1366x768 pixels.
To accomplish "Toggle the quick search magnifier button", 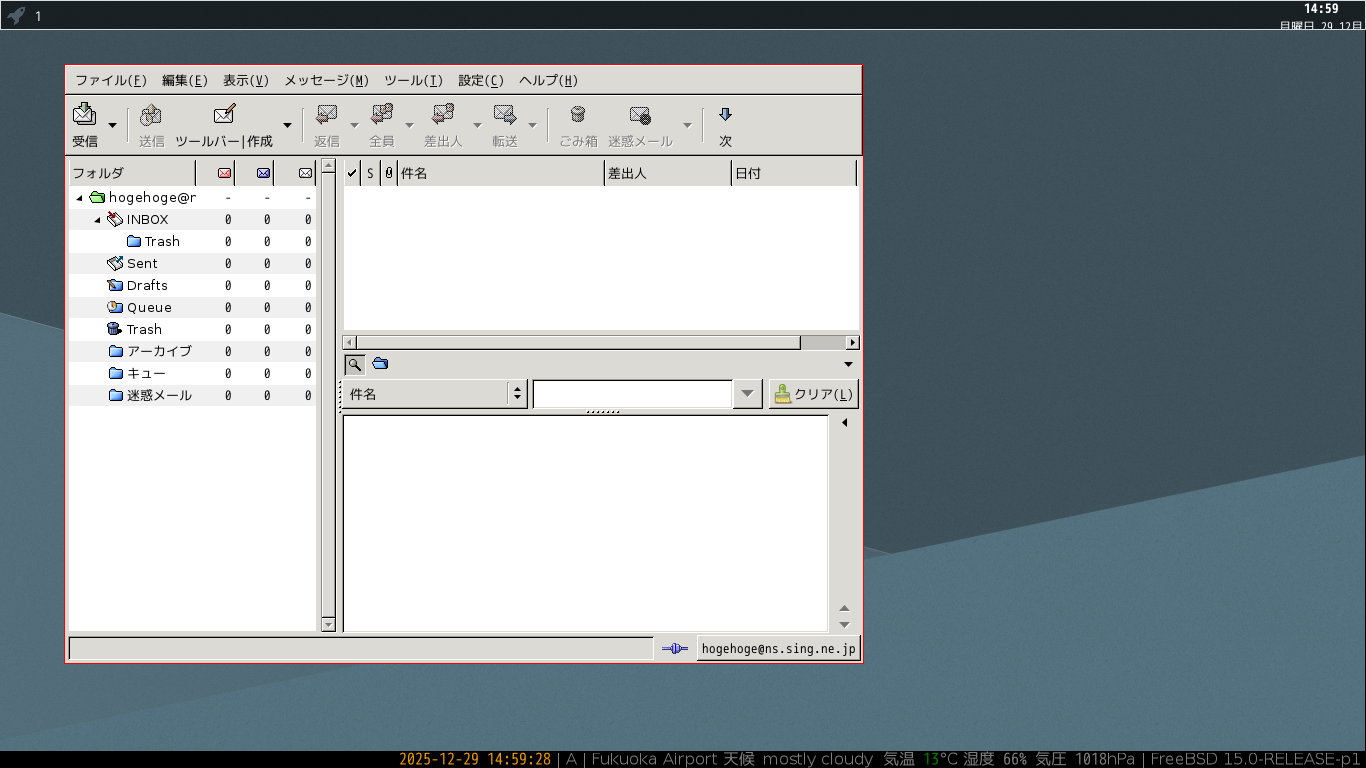I will [x=354, y=364].
